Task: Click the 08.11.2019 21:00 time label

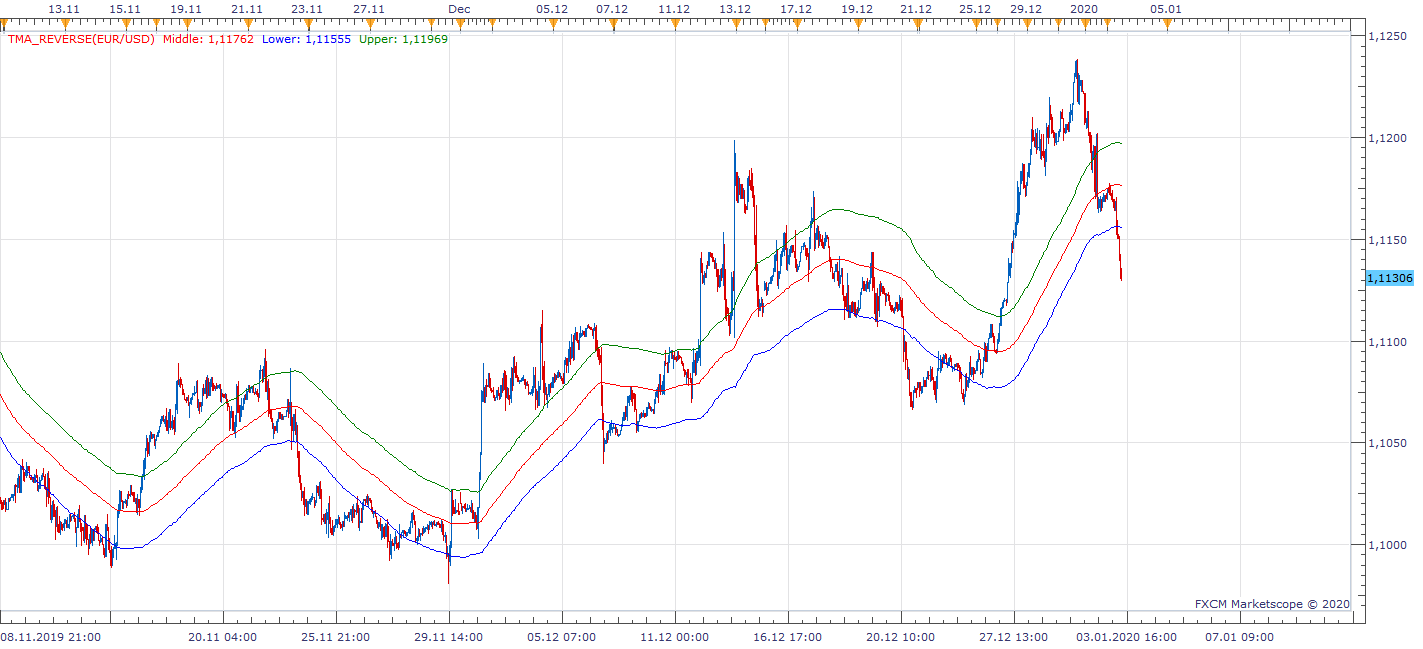Action: [49, 636]
